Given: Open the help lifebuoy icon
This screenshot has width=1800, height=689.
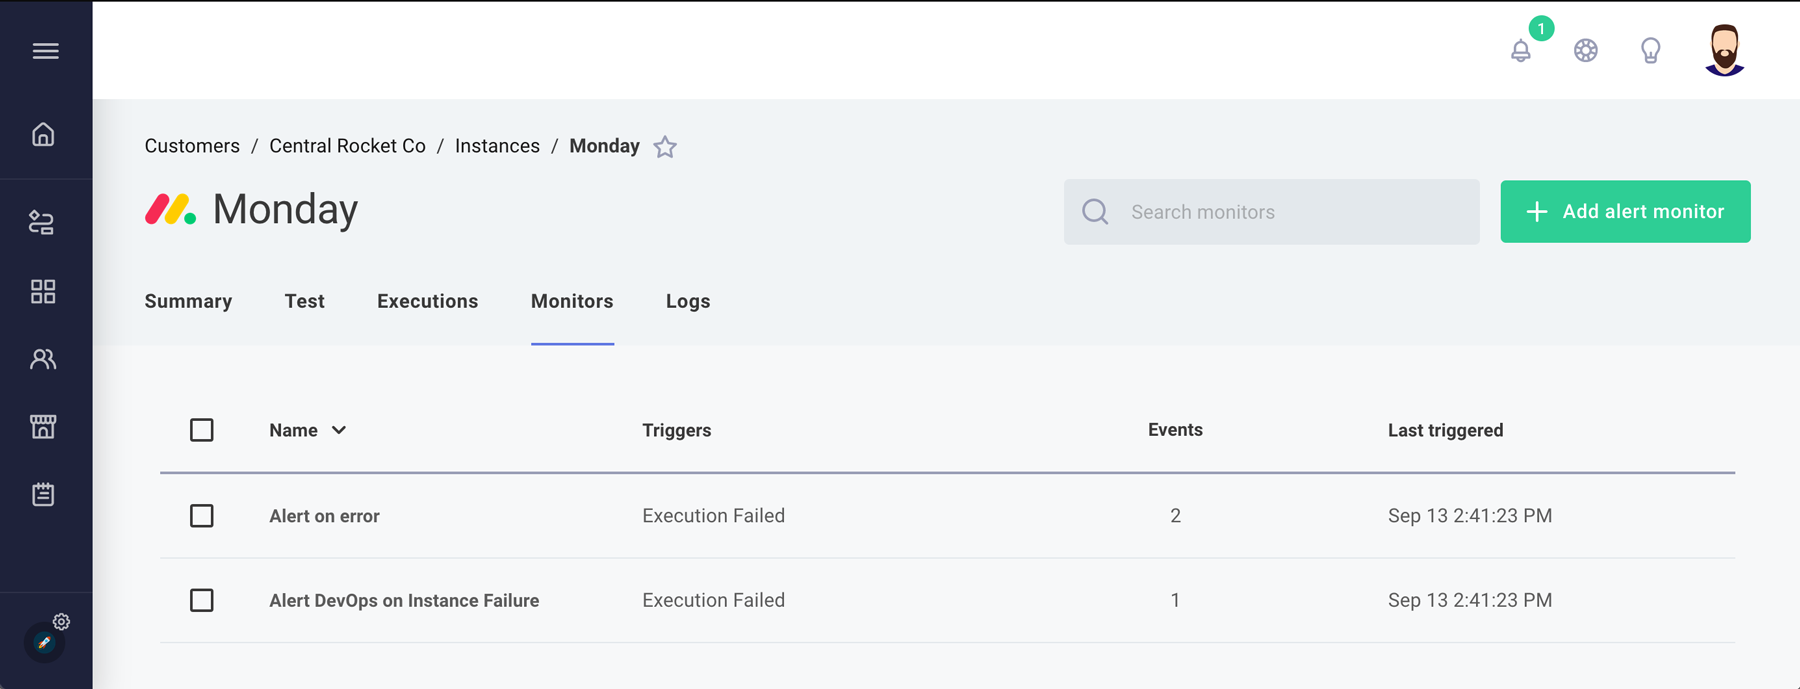Looking at the screenshot, I should (x=1586, y=50).
